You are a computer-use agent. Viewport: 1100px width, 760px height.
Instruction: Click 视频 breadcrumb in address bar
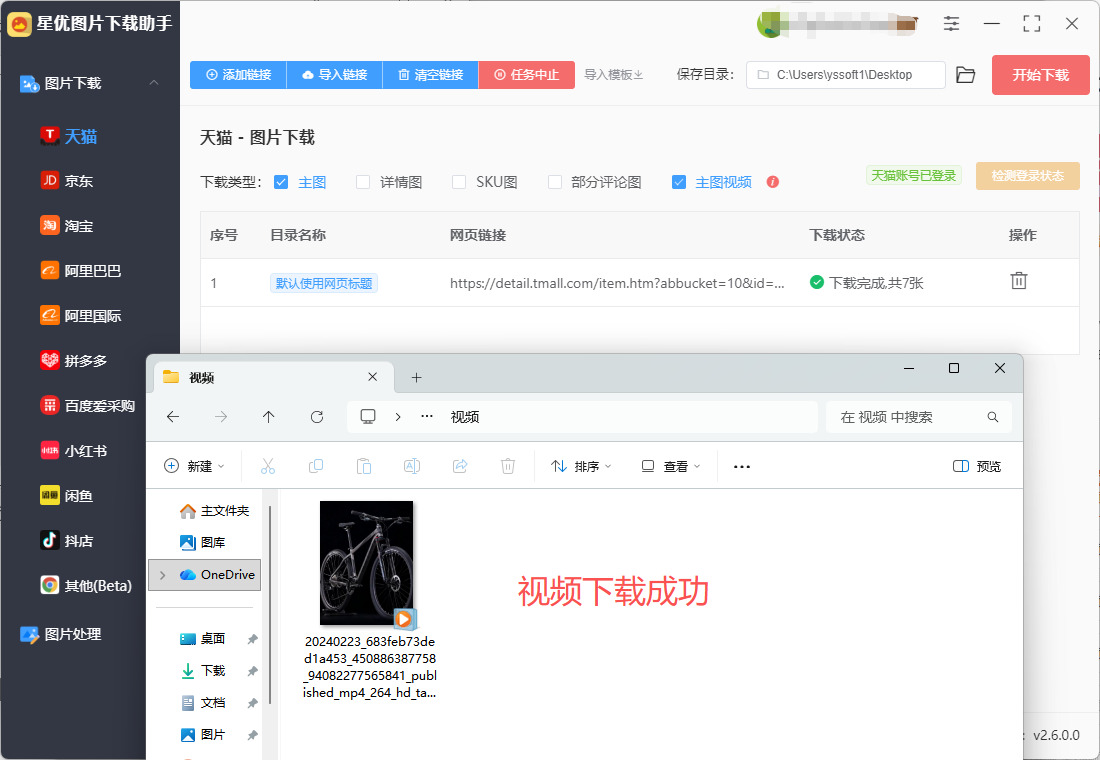tap(464, 417)
